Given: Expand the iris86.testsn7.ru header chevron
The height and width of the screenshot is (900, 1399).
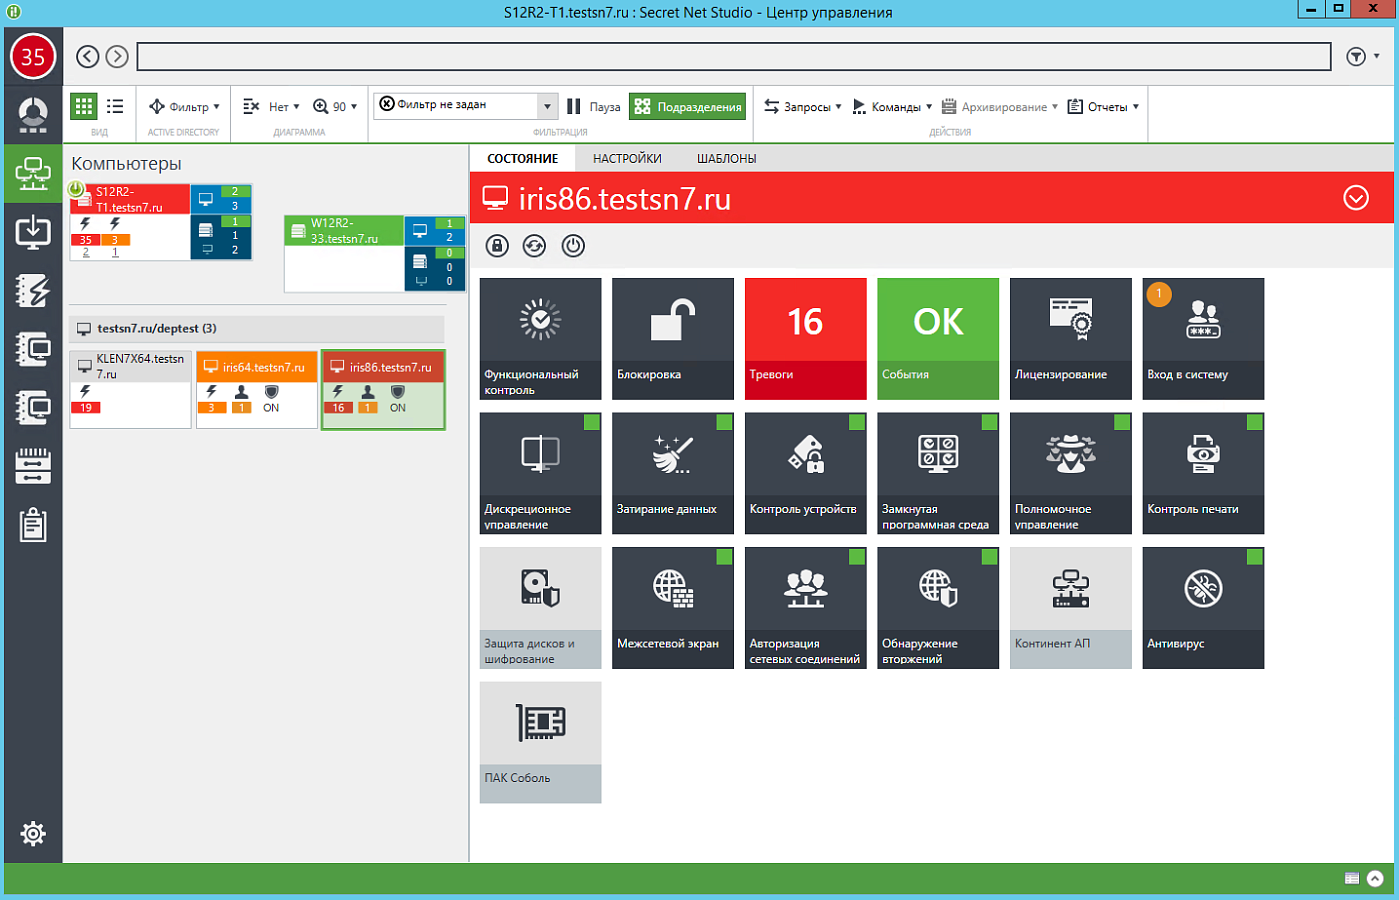Looking at the screenshot, I should click(x=1356, y=198).
